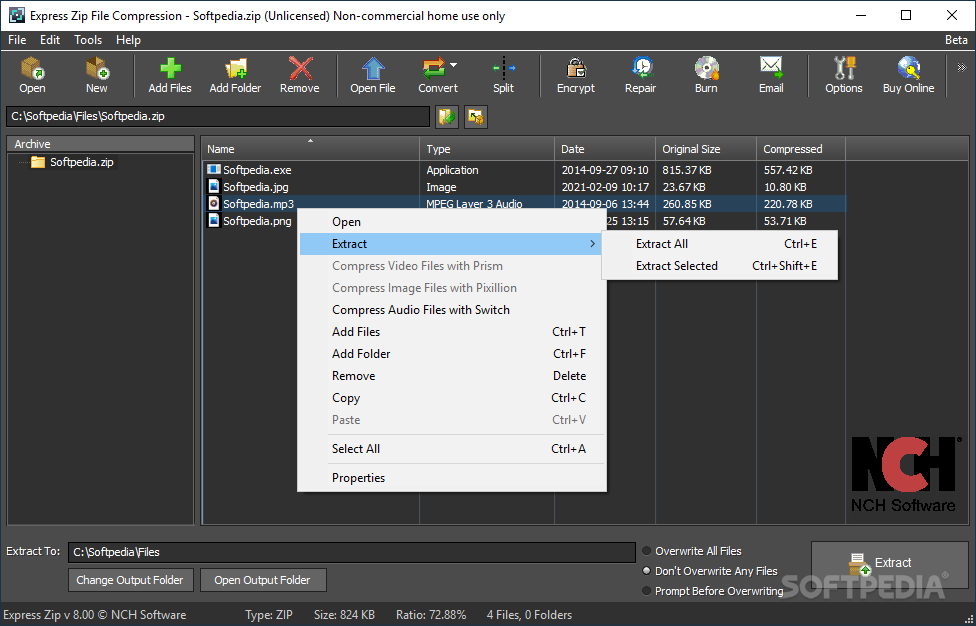Click the Softpedia.mp3 audio file icon
Screen dimensions: 976x626
point(214,203)
